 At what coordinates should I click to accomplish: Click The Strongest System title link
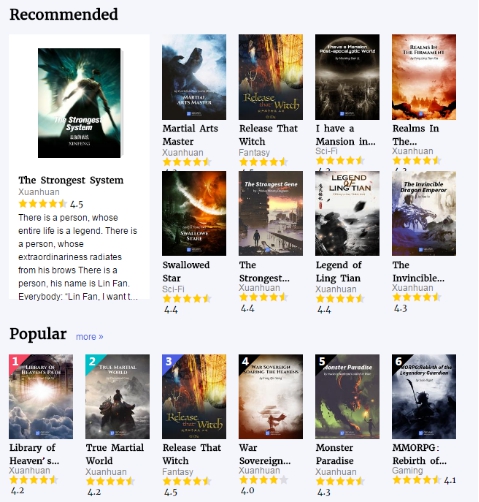pyautogui.click(x=71, y=180)
